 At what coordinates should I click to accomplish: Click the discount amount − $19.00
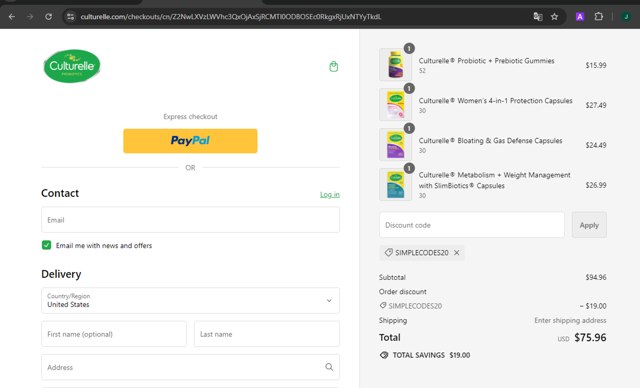593,306
